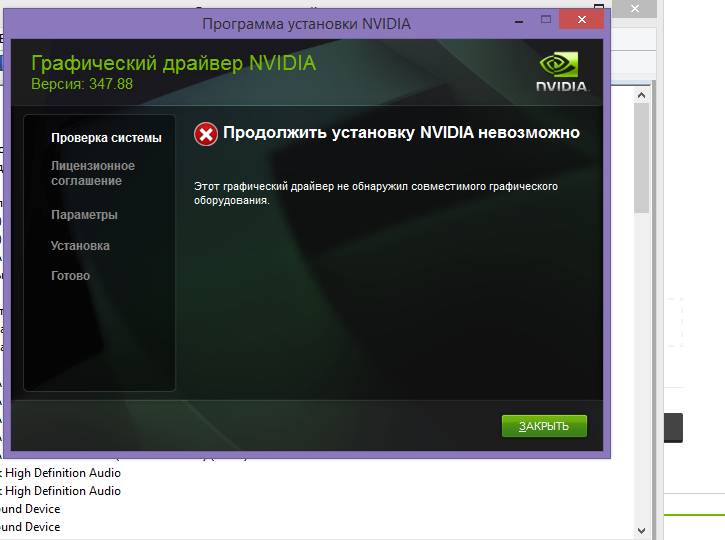The height and width of the screenshot is (540, 725).
Task: Click scroll up arrow in background window
Action: (641, 95)
